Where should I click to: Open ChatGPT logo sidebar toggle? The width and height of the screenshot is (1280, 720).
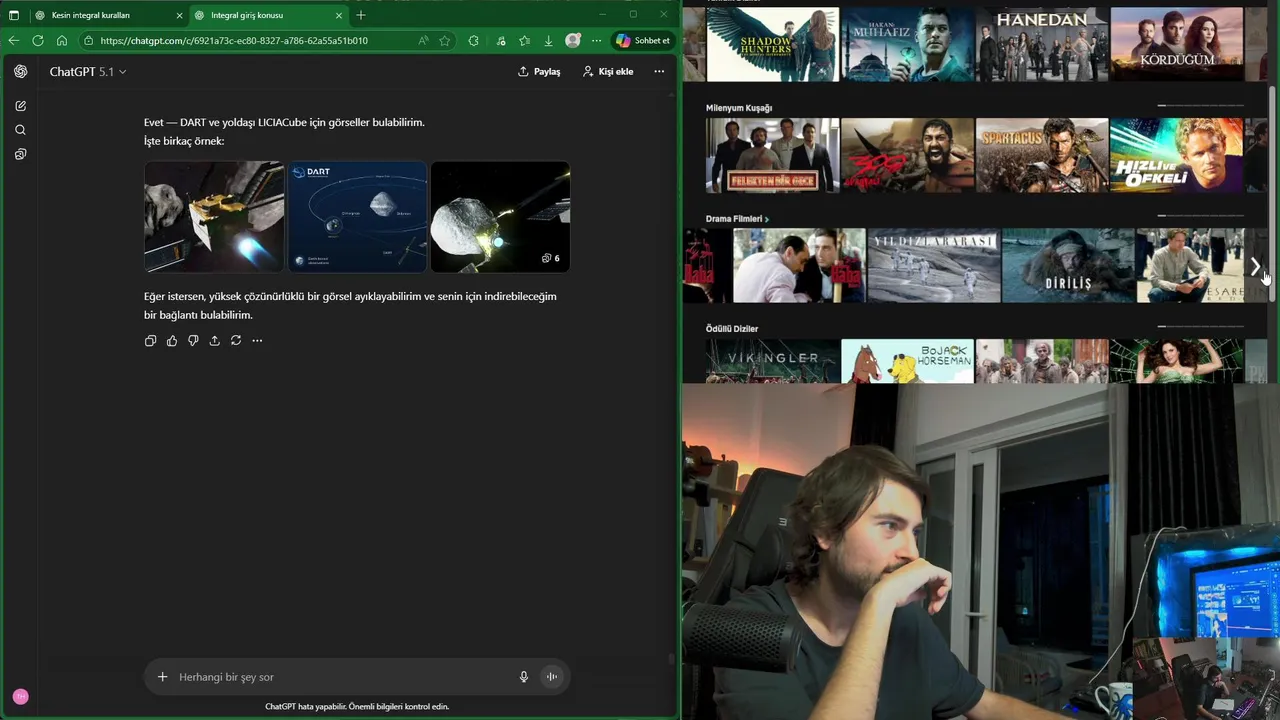tap(21, 72)
